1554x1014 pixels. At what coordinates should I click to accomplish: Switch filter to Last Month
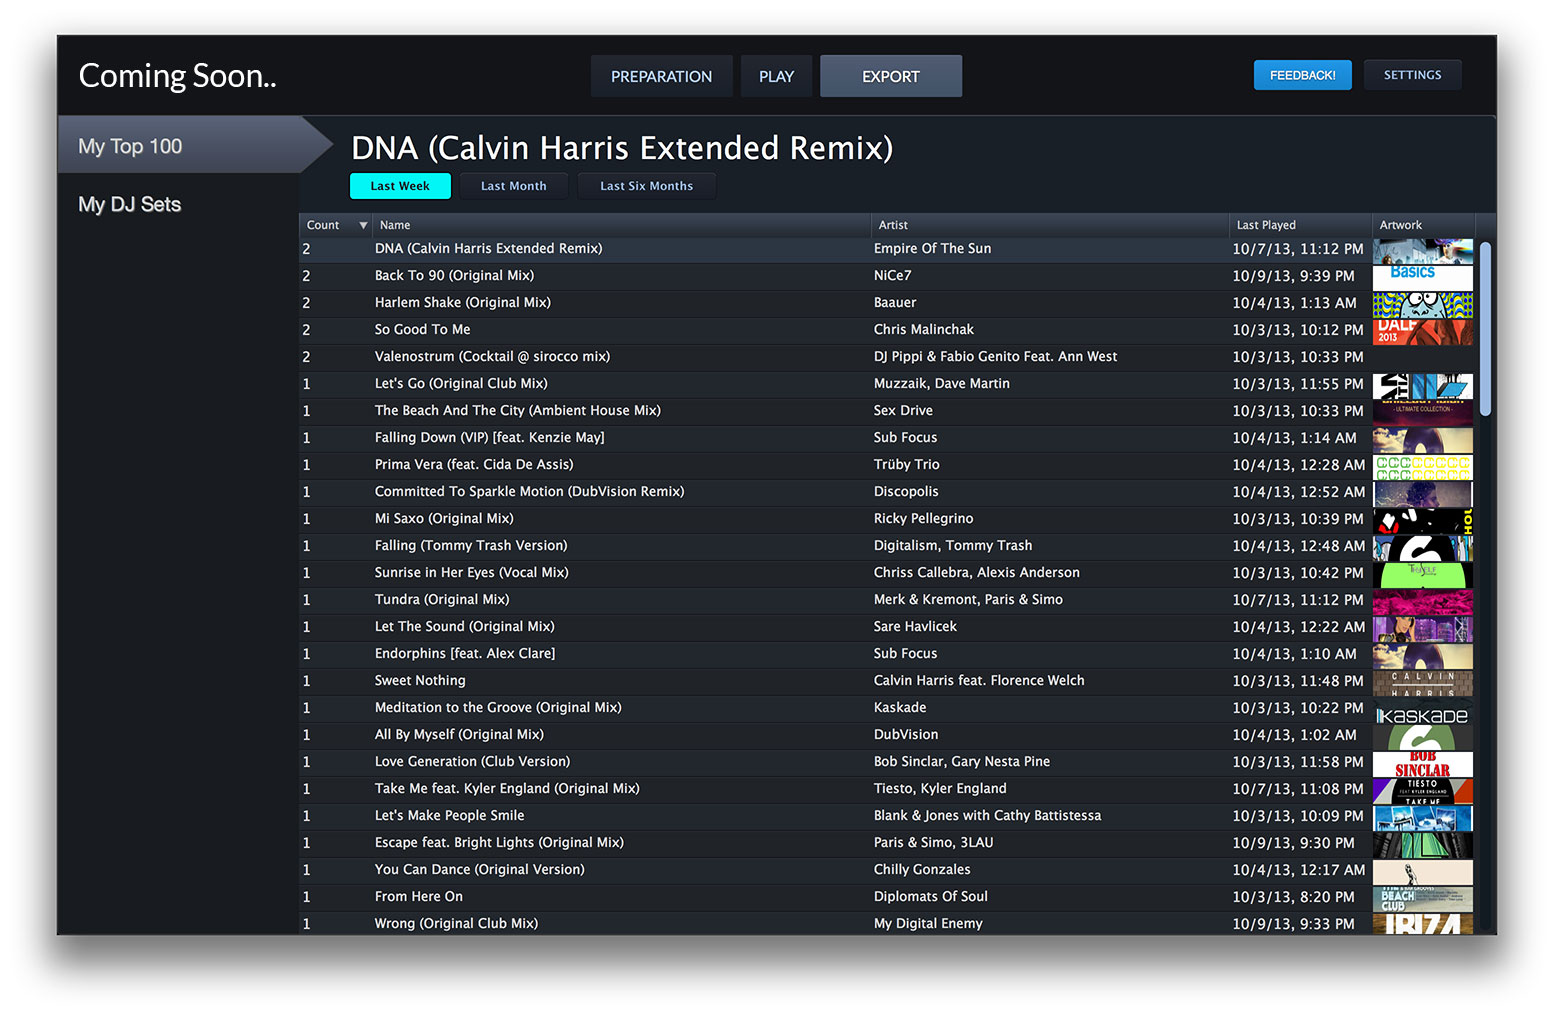tap(514, 186)
